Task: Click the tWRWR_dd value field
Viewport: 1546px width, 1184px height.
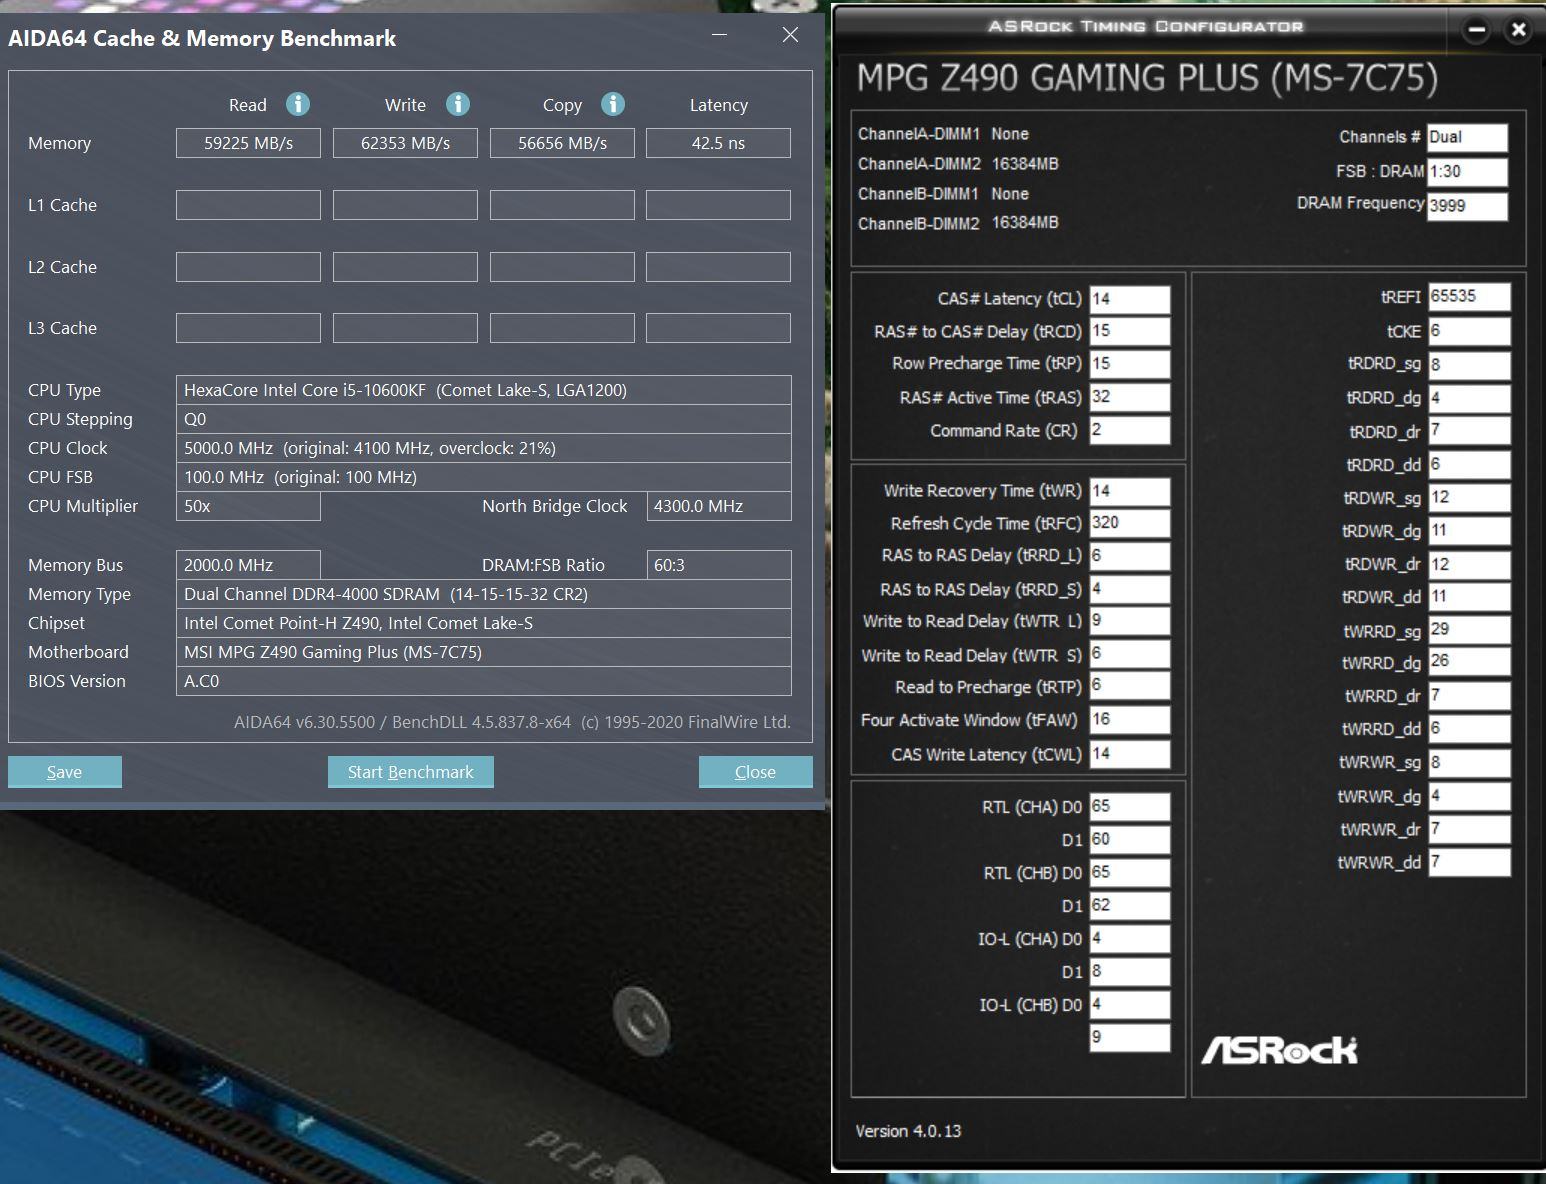Action: click(1469, 862)
